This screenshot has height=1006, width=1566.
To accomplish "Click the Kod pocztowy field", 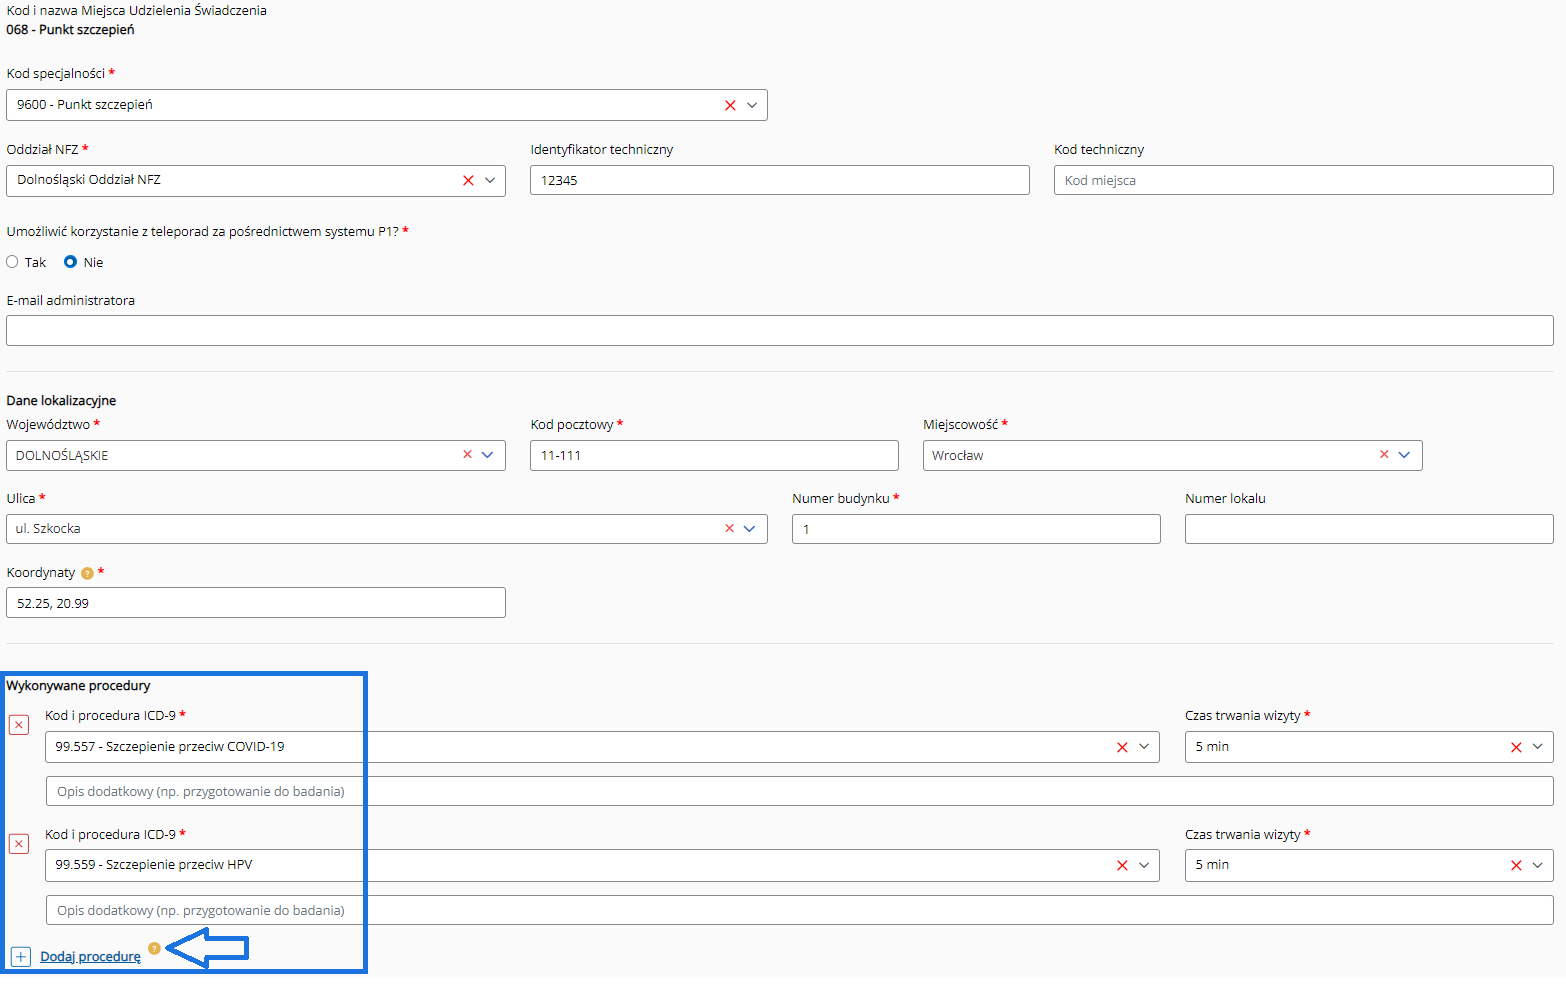I will pyautogui.click(x=714, y=455).
